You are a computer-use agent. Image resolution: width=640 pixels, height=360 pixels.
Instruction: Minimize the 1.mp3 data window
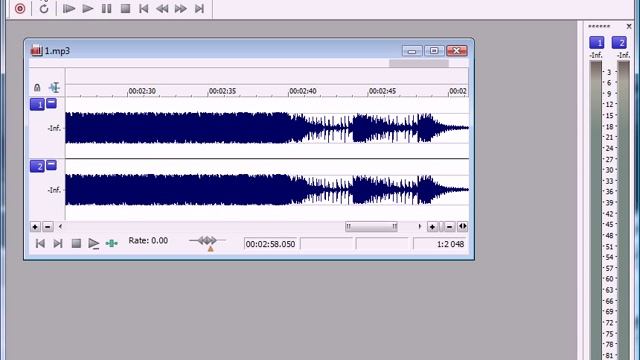click(412, 51)
